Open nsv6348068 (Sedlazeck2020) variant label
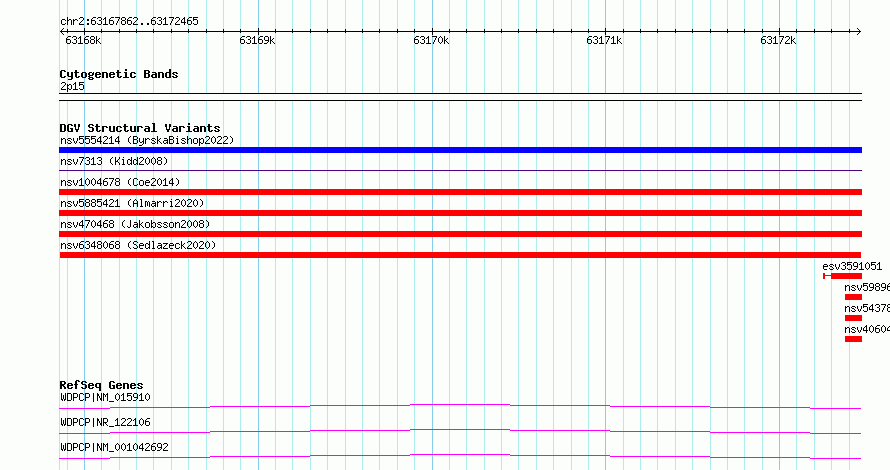Viewport: 890px width, 470px height. [x=138, y=245]
